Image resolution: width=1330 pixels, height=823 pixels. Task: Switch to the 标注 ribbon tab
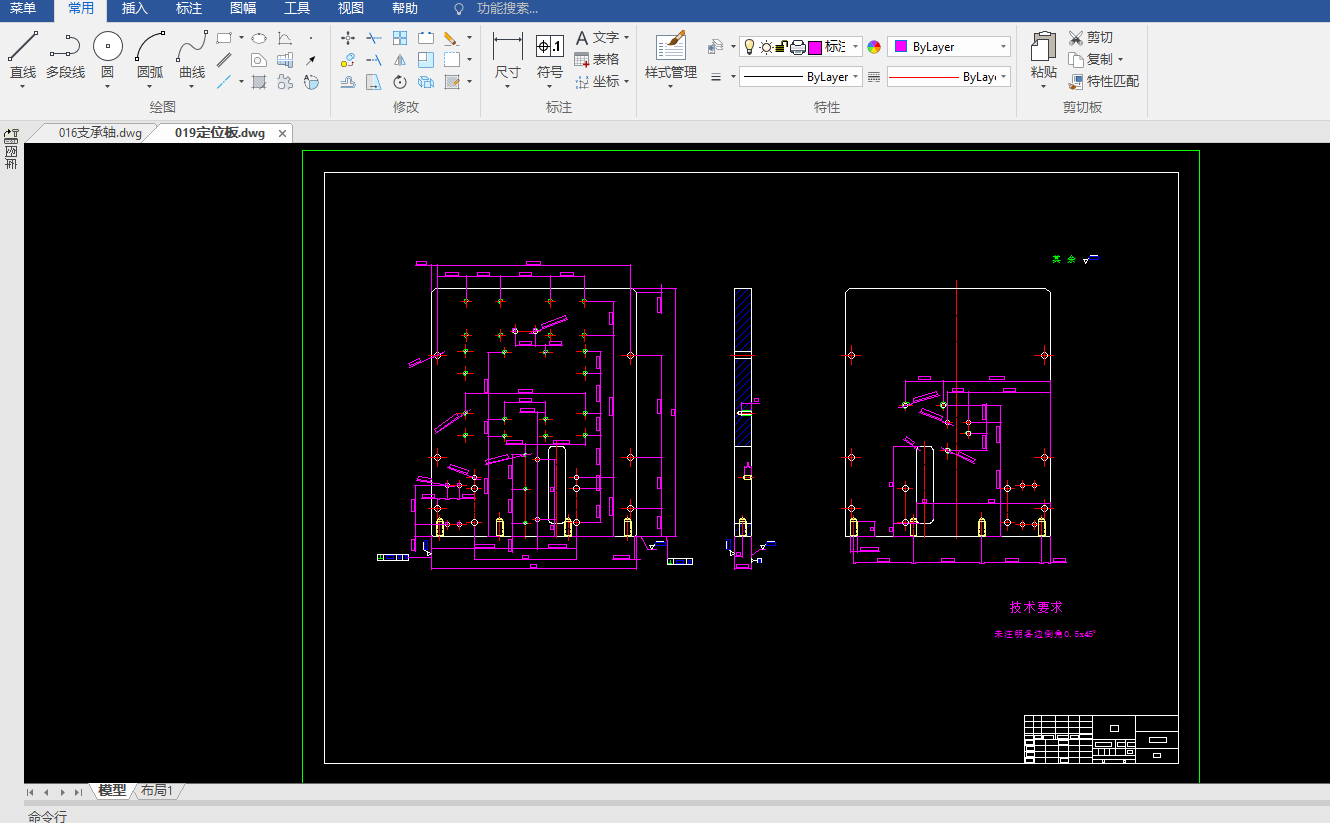pos(188,9)
